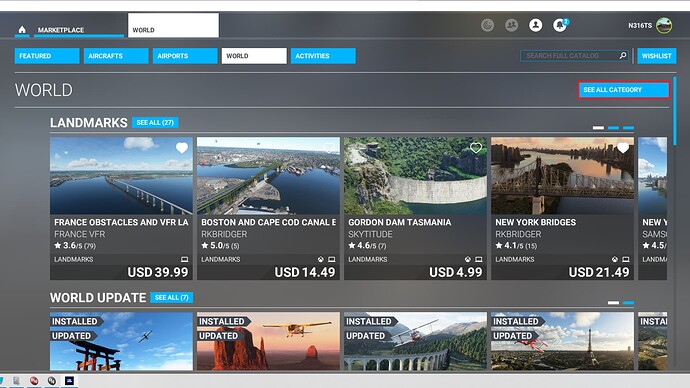Click the star icon beside the 4.6 rating
Image resolution: width=690 pixels, height=388 pixels.
coord(352,245)
